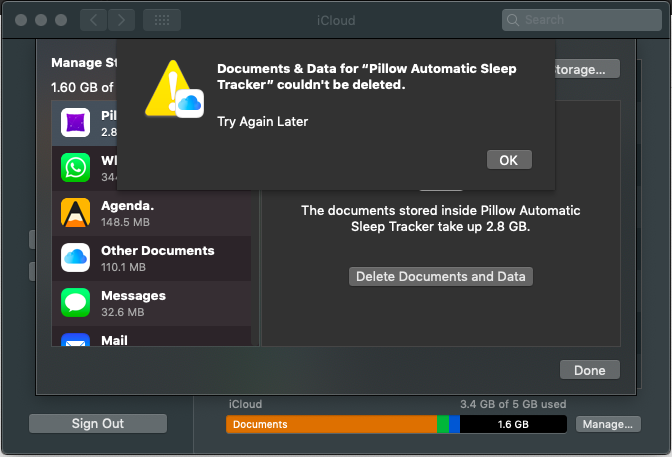Show all preferences with the grid icon
Viewport: 672px width, 457px height.
coord(162,20)
